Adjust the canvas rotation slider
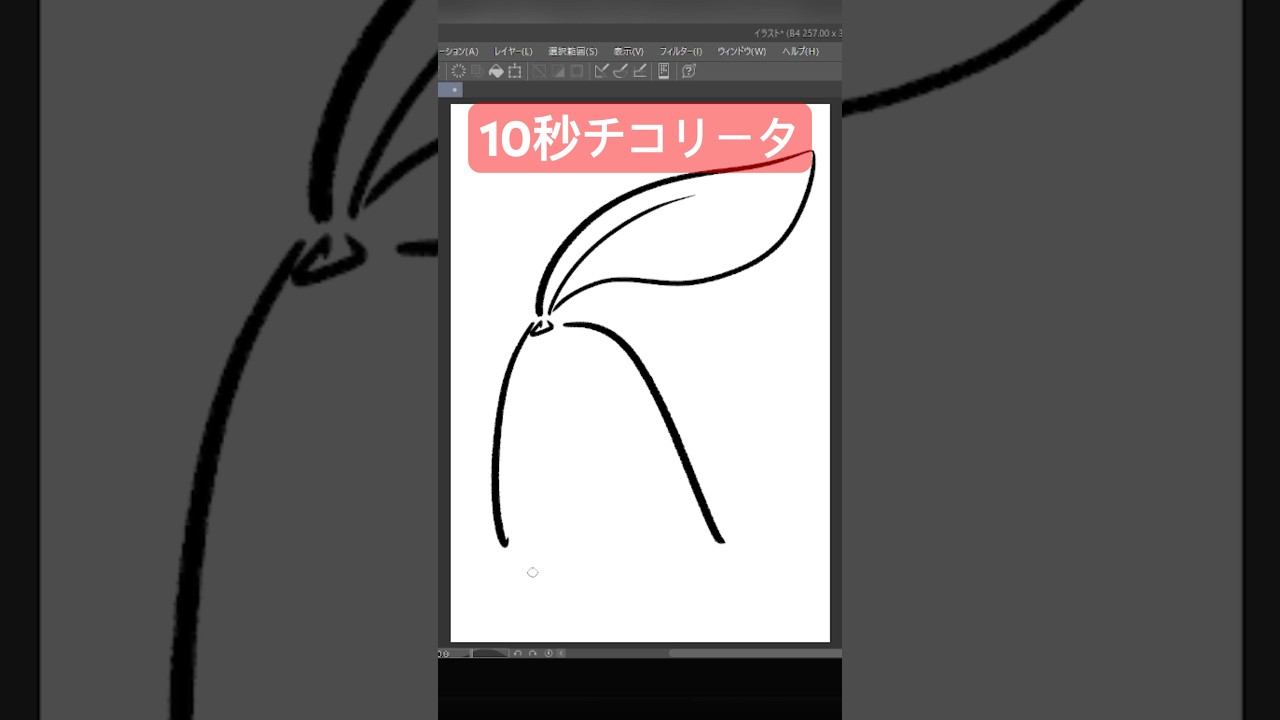The height and width of the screenshot is (720, 1280). coord(490,653)
